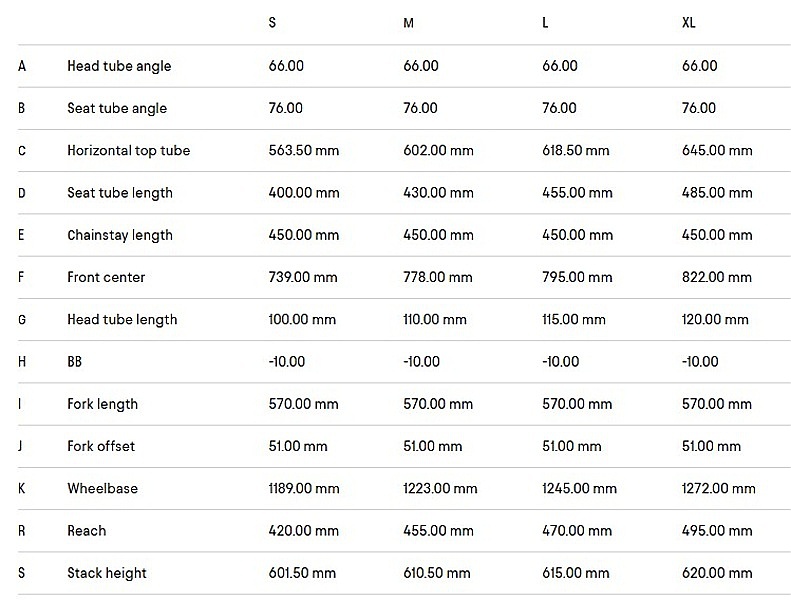Viewport: 791px width, 600px height.
Task: Select the Reach row label
Action: [86, 531]
